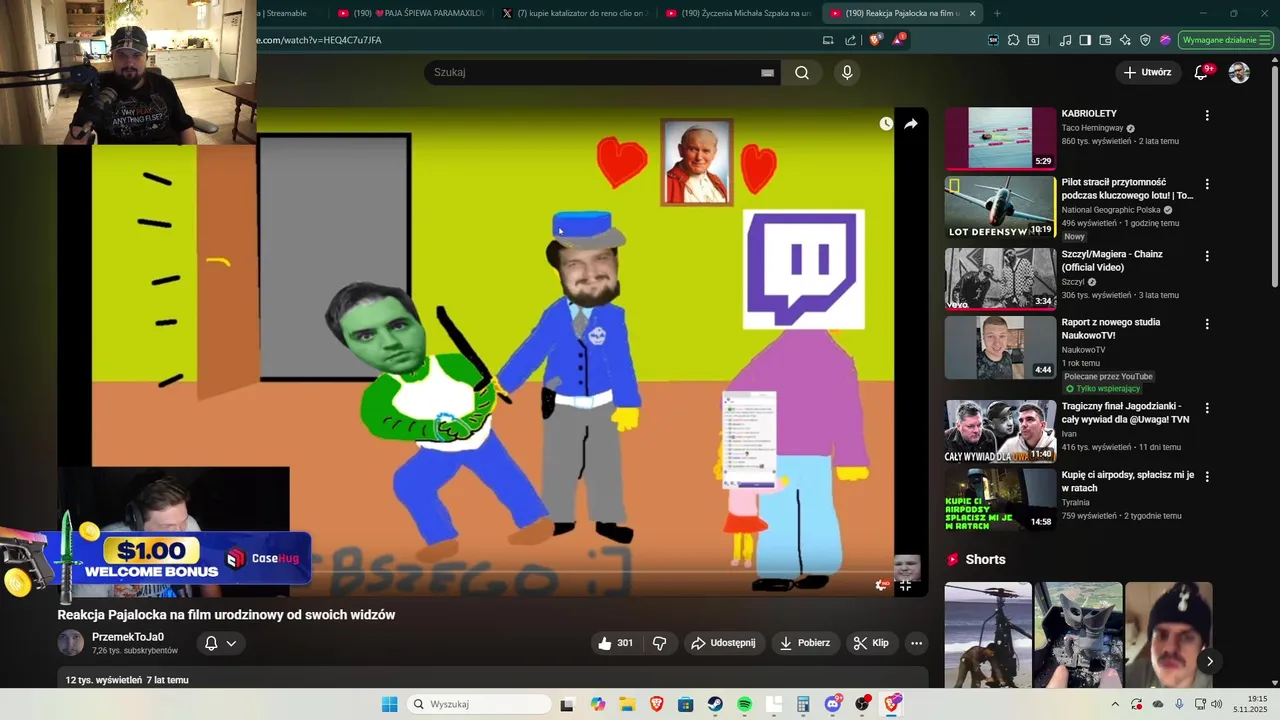Open Kupię ci airpodsy video thumbnail
Viewport: 1280px width, 720px height.
(1000, 500)
